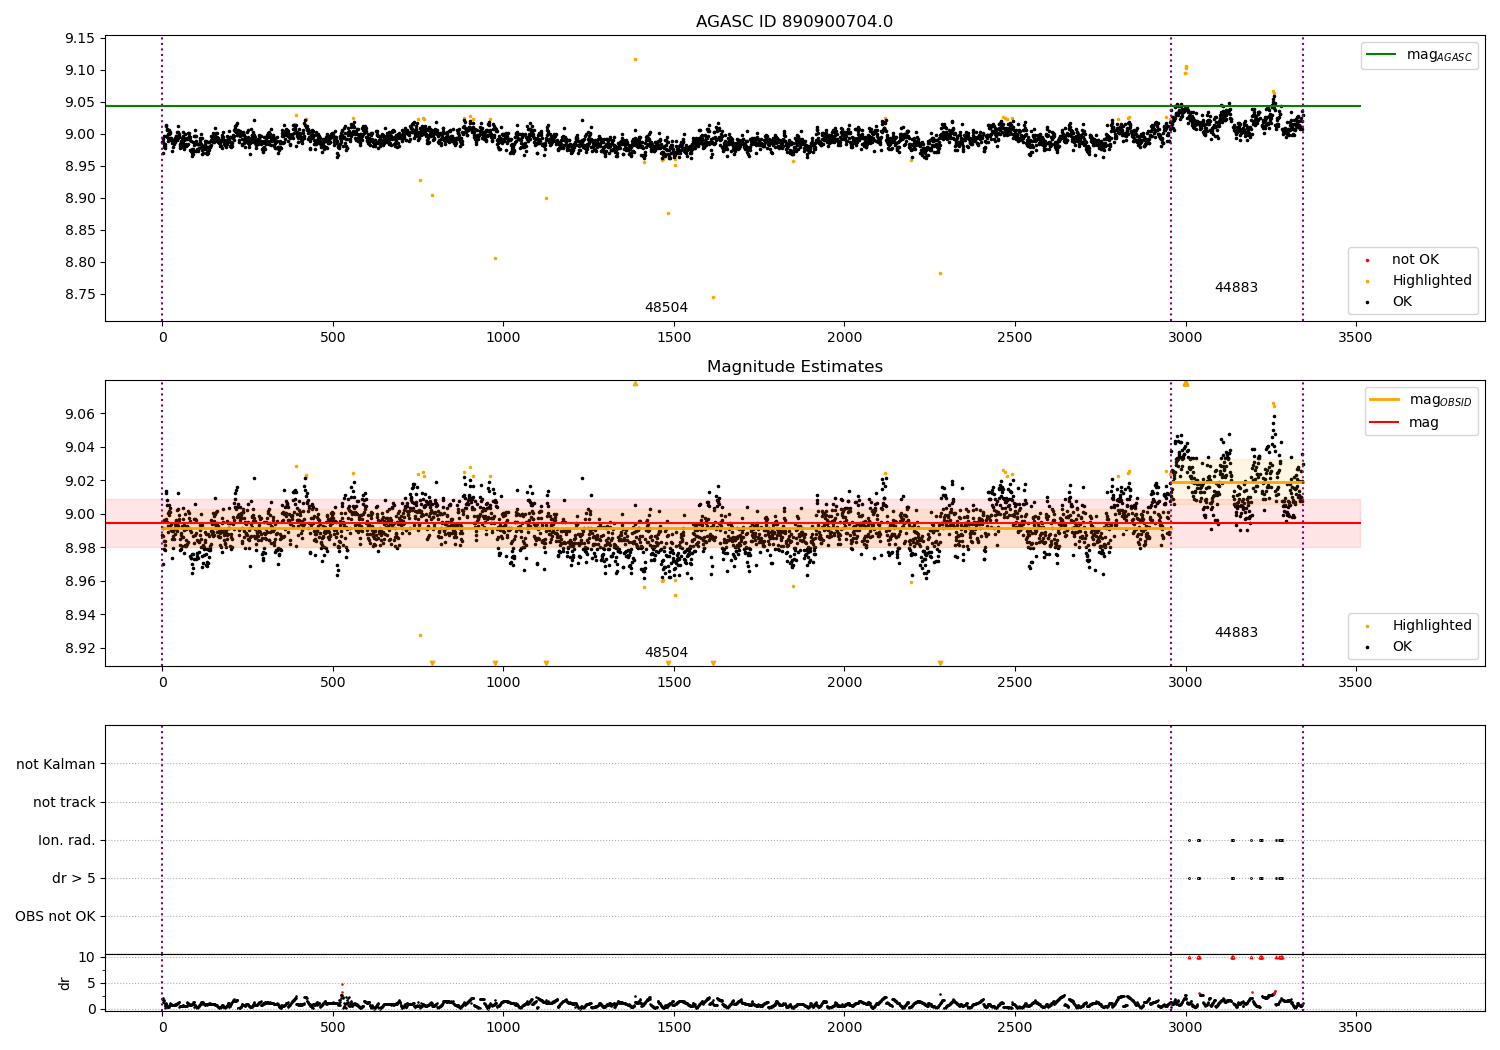The image size is (1500, 1050).
Task: Click x-axis tick 2500 under the middle plot
Action: tap(1015, 683)
